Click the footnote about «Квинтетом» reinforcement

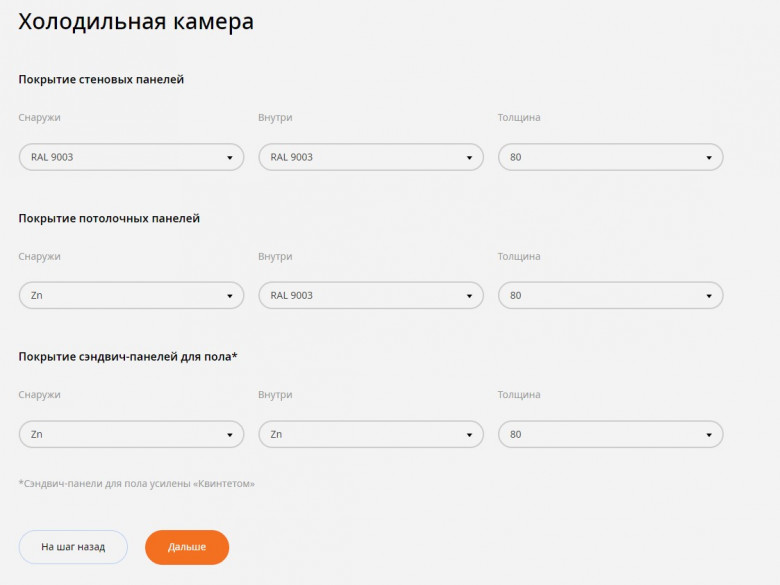(136, 484)
